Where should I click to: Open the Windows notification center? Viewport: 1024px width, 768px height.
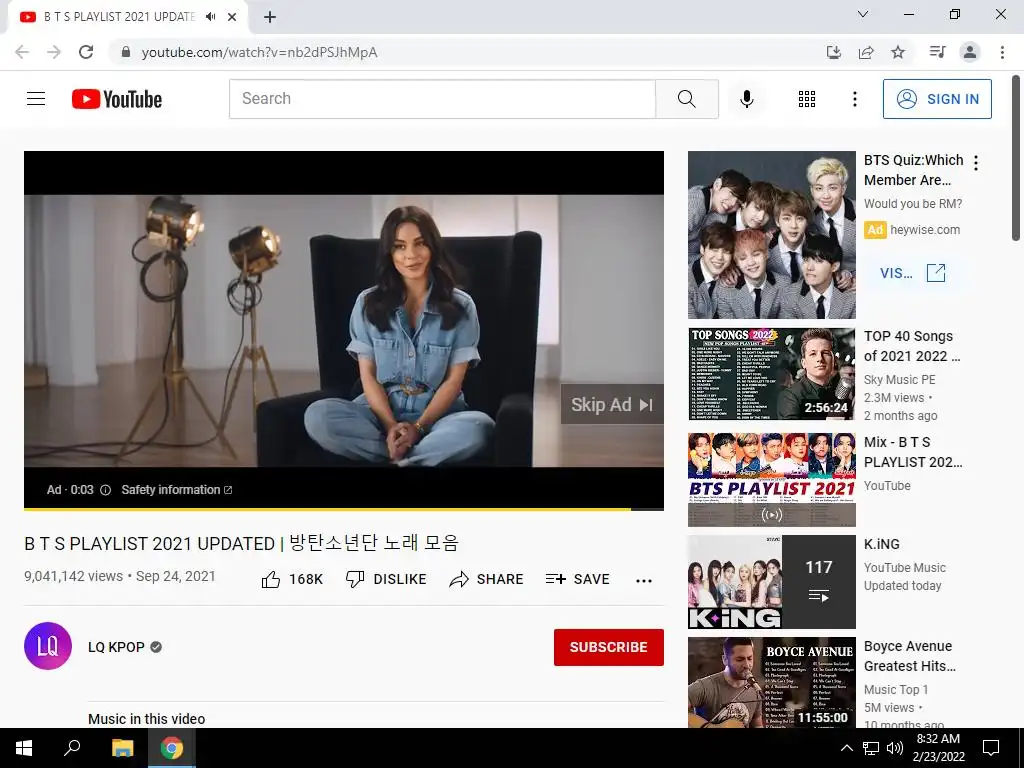point(991,748)
